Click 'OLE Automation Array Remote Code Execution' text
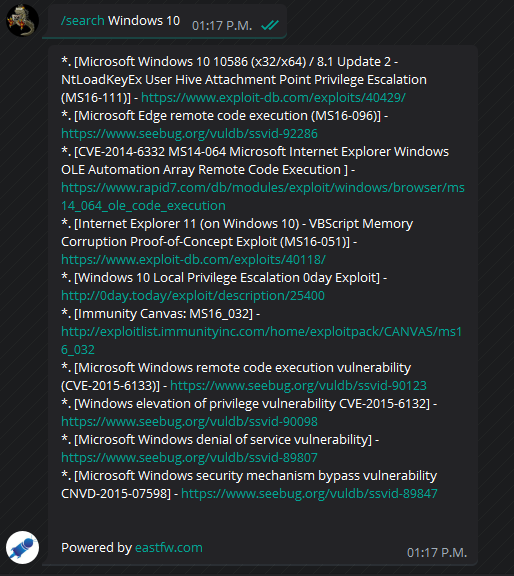 click(x=201, y=169)
